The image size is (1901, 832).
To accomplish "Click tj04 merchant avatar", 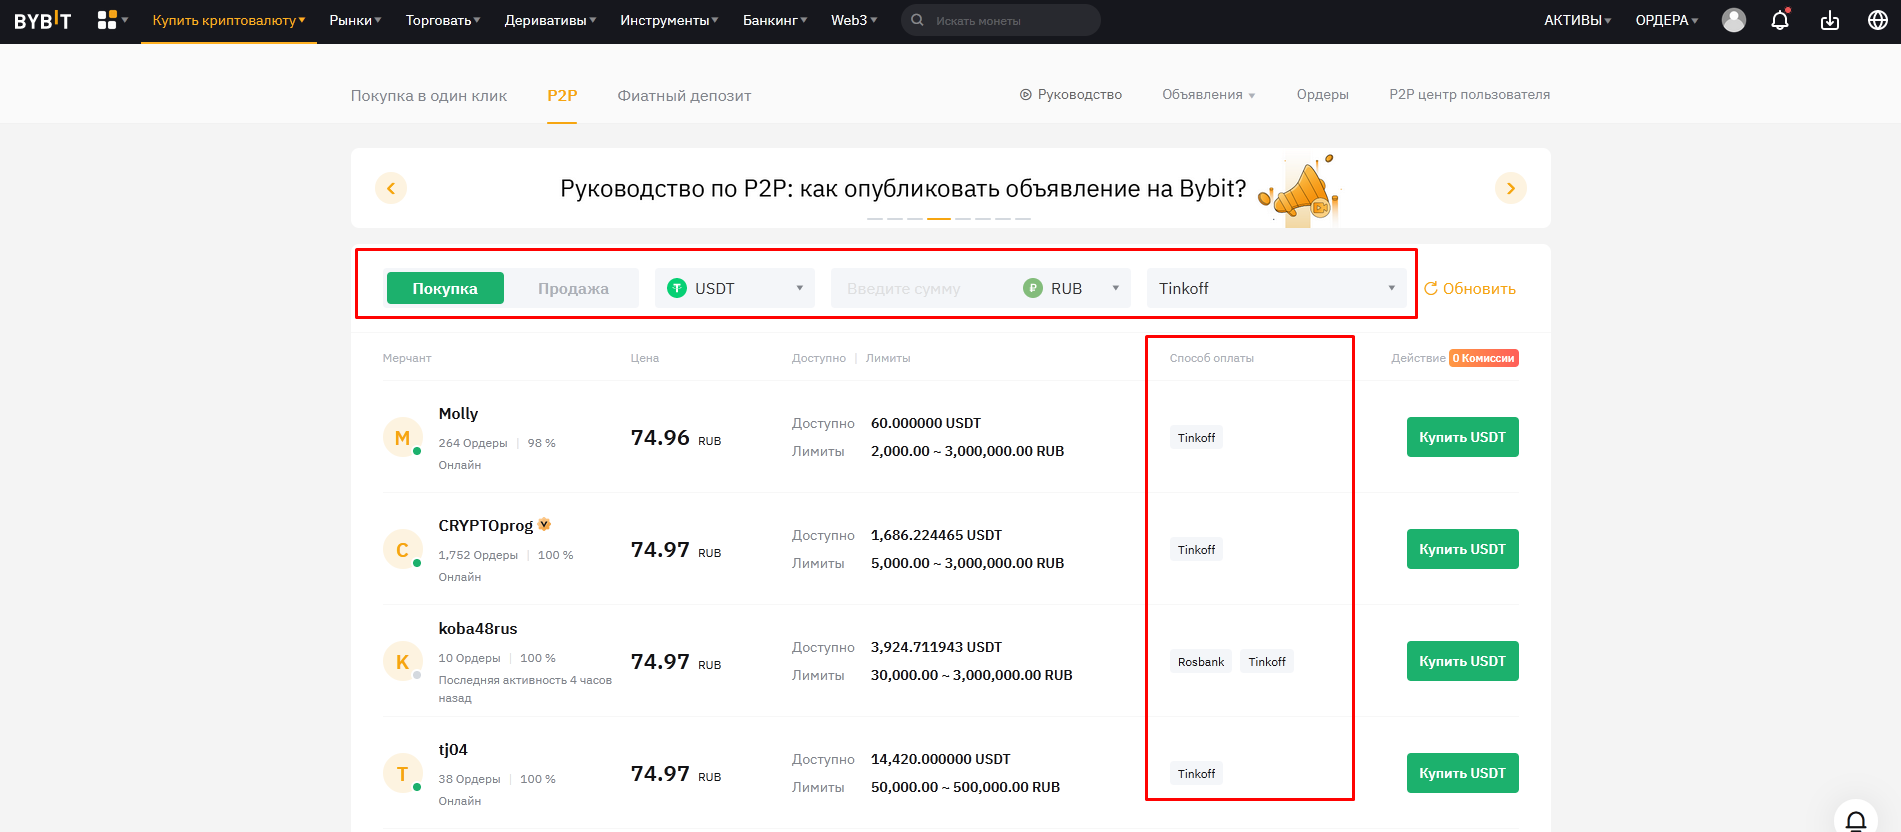I will click(402, 773).
